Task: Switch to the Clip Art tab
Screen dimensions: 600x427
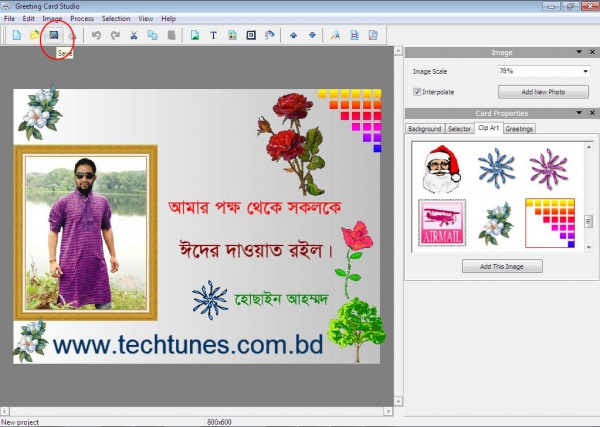Action: point(489,128)
